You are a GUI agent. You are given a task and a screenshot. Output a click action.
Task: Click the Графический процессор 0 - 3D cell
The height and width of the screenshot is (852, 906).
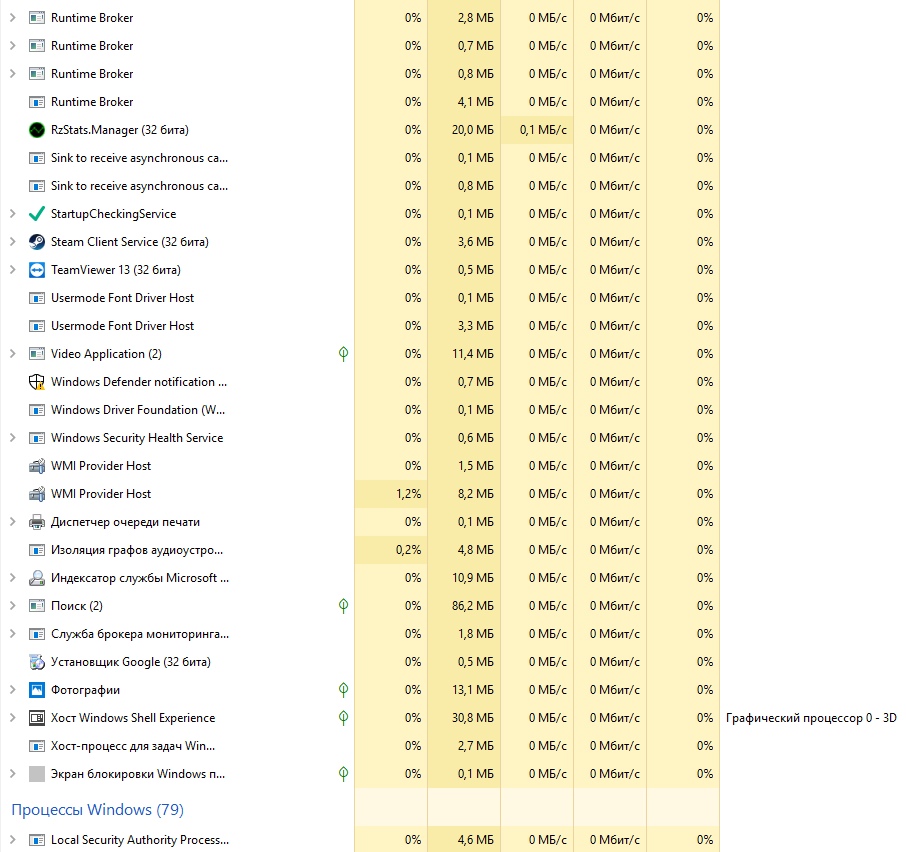pyautogui.click(x=811, y=718)
